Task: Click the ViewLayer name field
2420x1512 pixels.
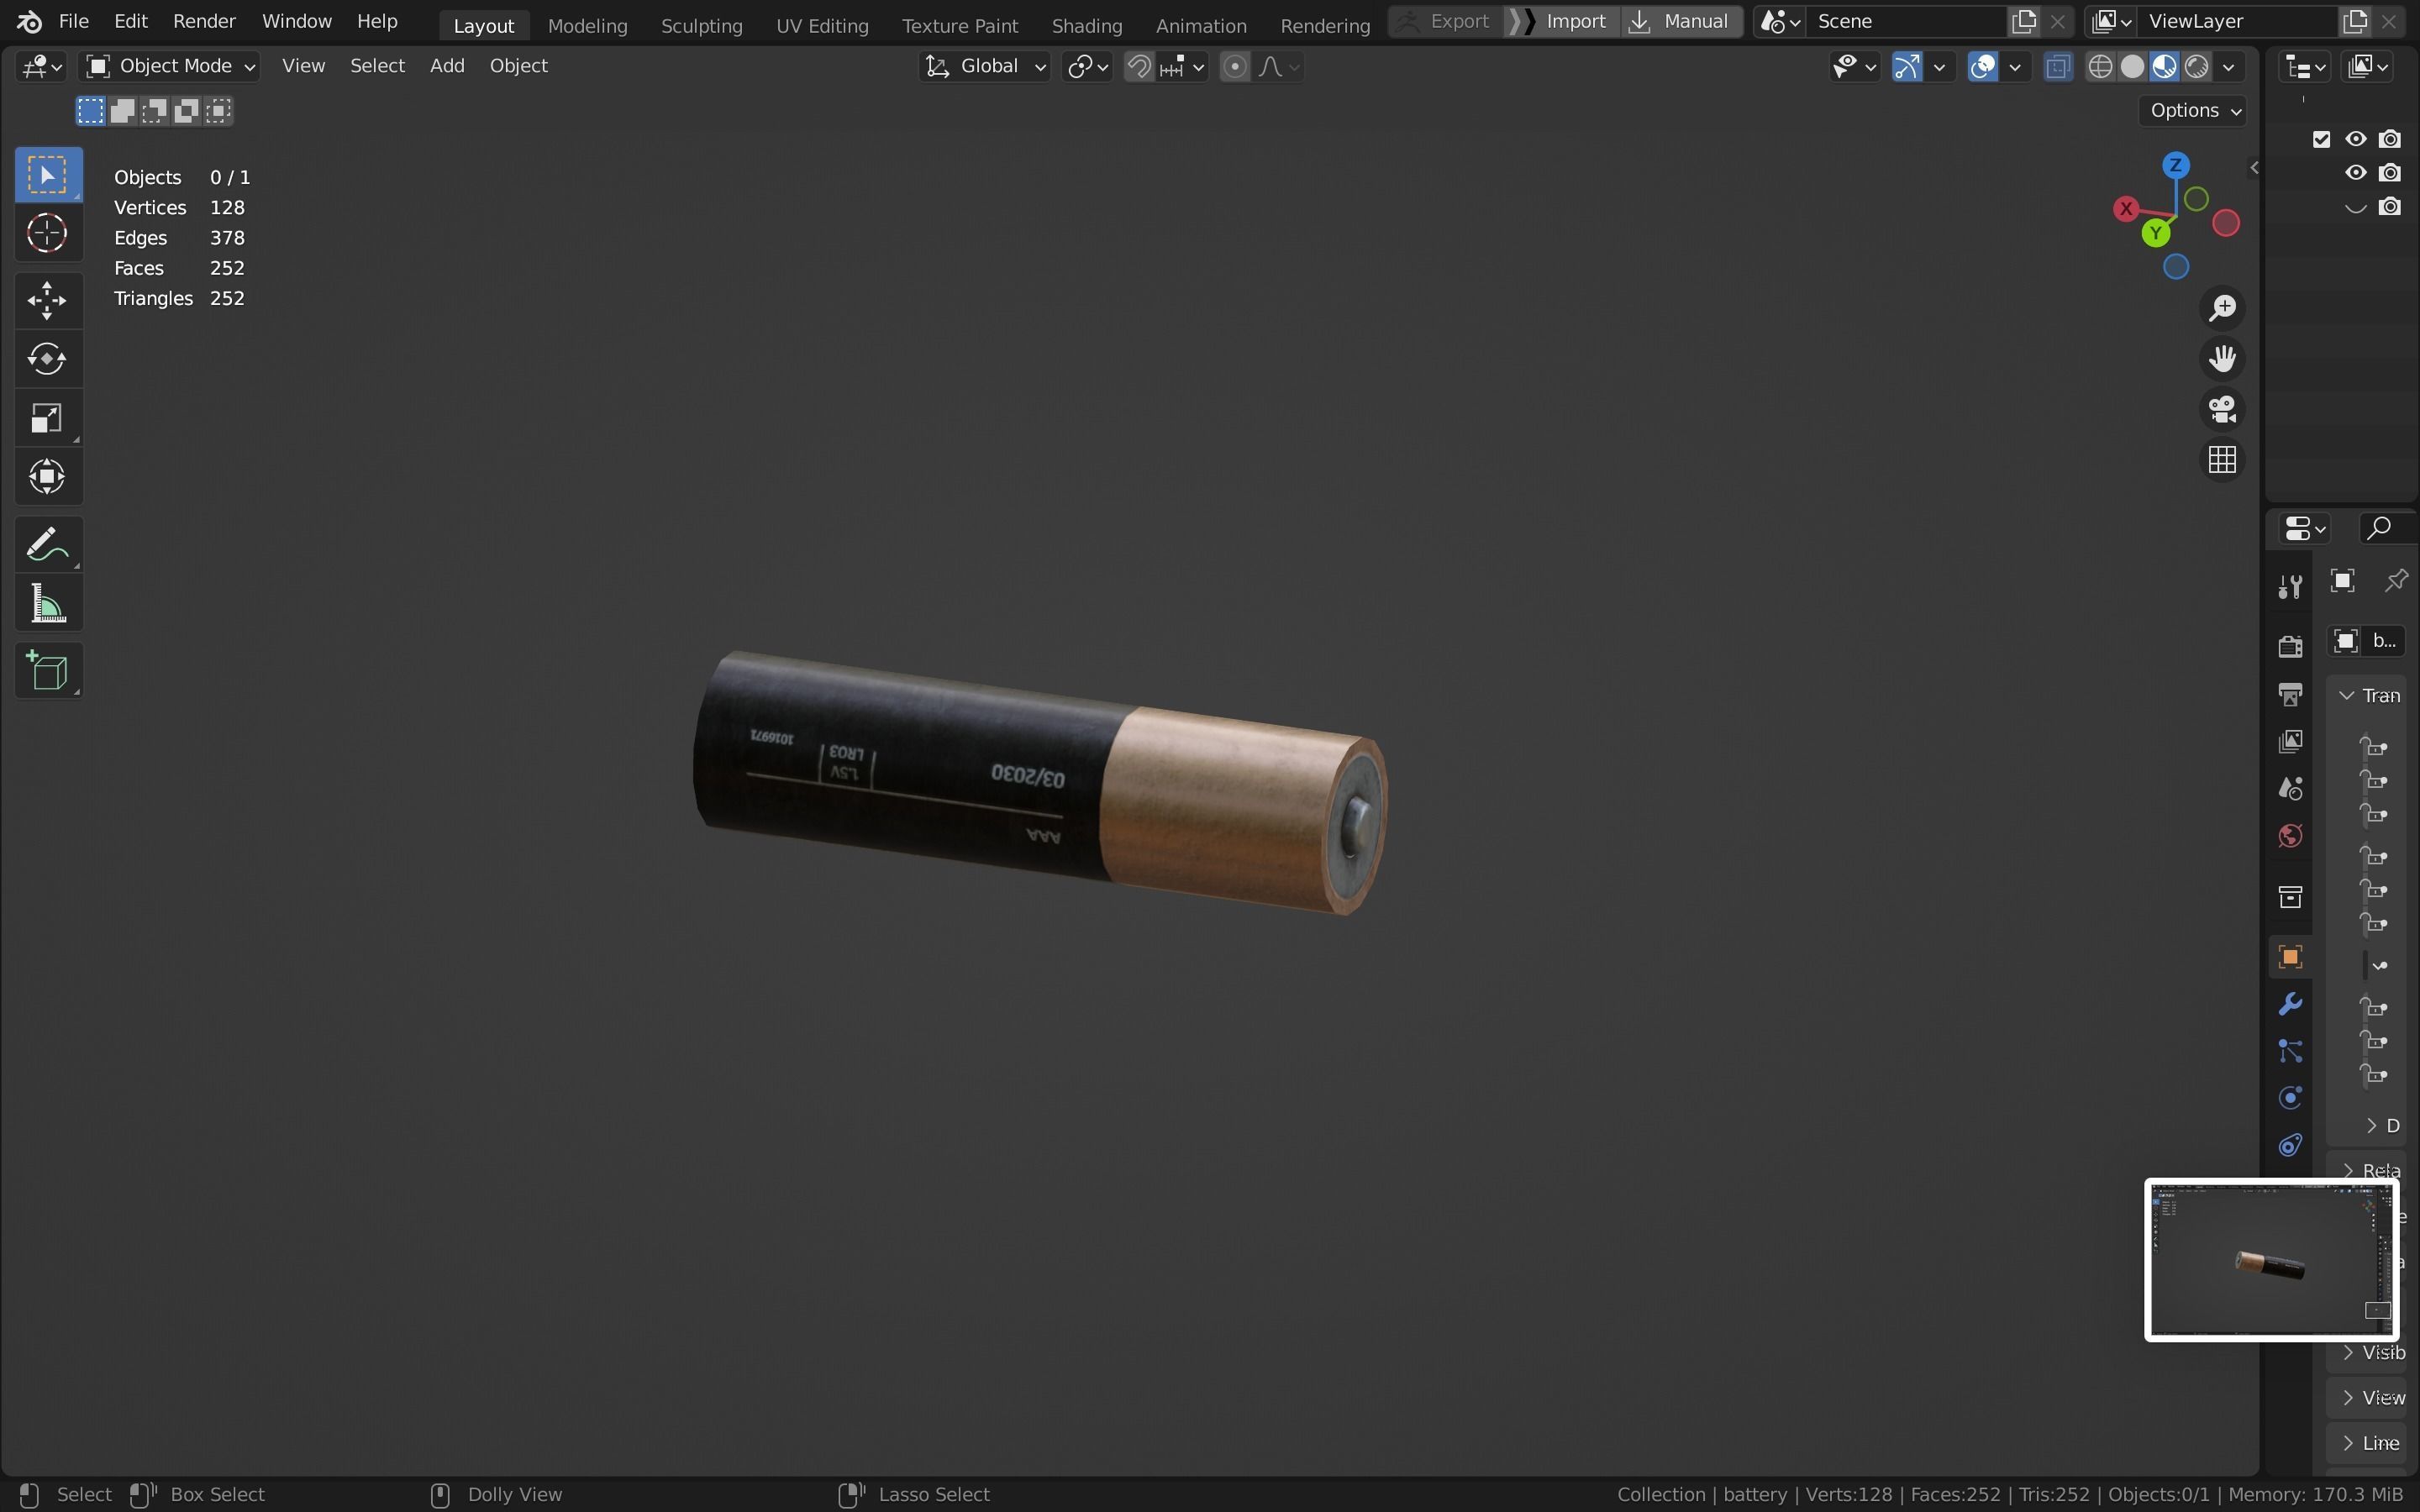Action: point(2236,21)
